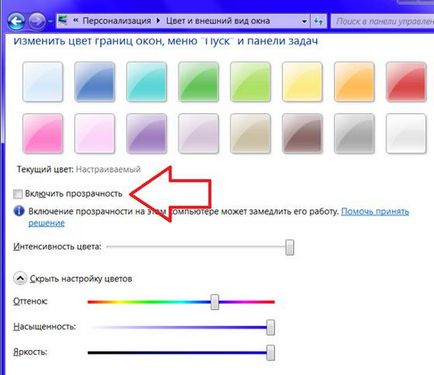Click the Control Panel icon in address bar

[x=63, y=21]
